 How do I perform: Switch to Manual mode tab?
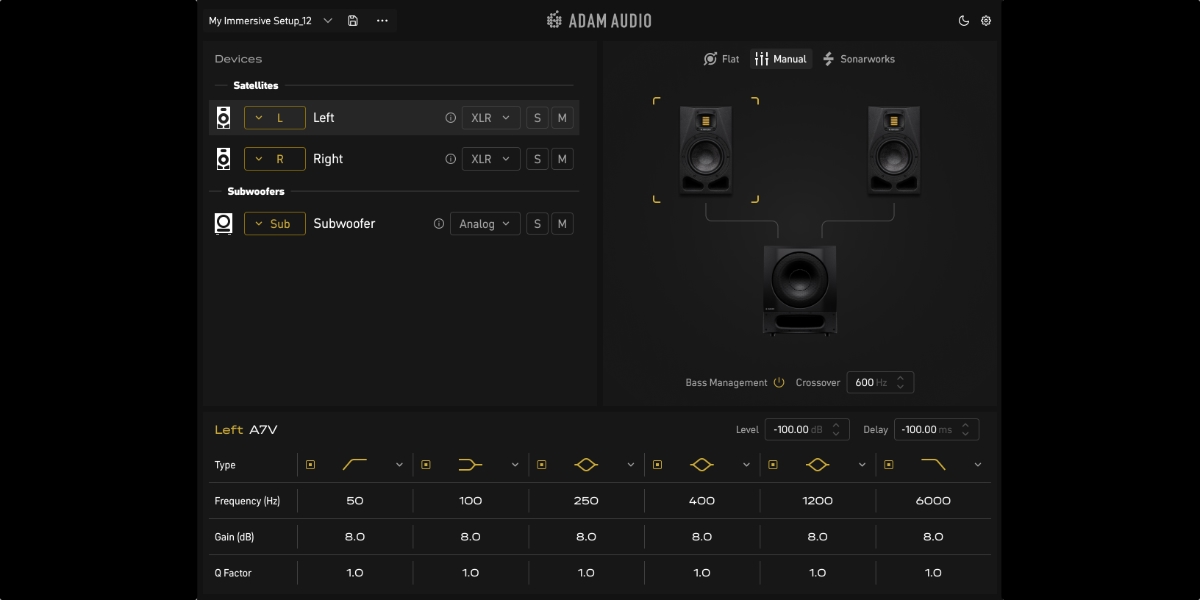781,59
